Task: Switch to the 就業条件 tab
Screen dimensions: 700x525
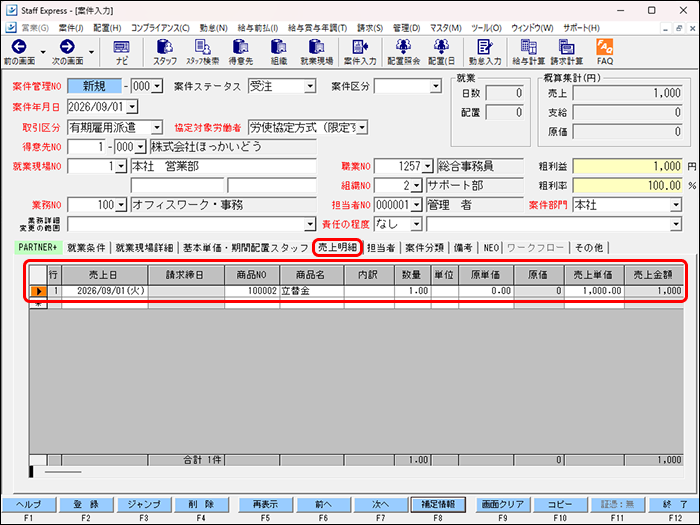Action: pos(86,248)
